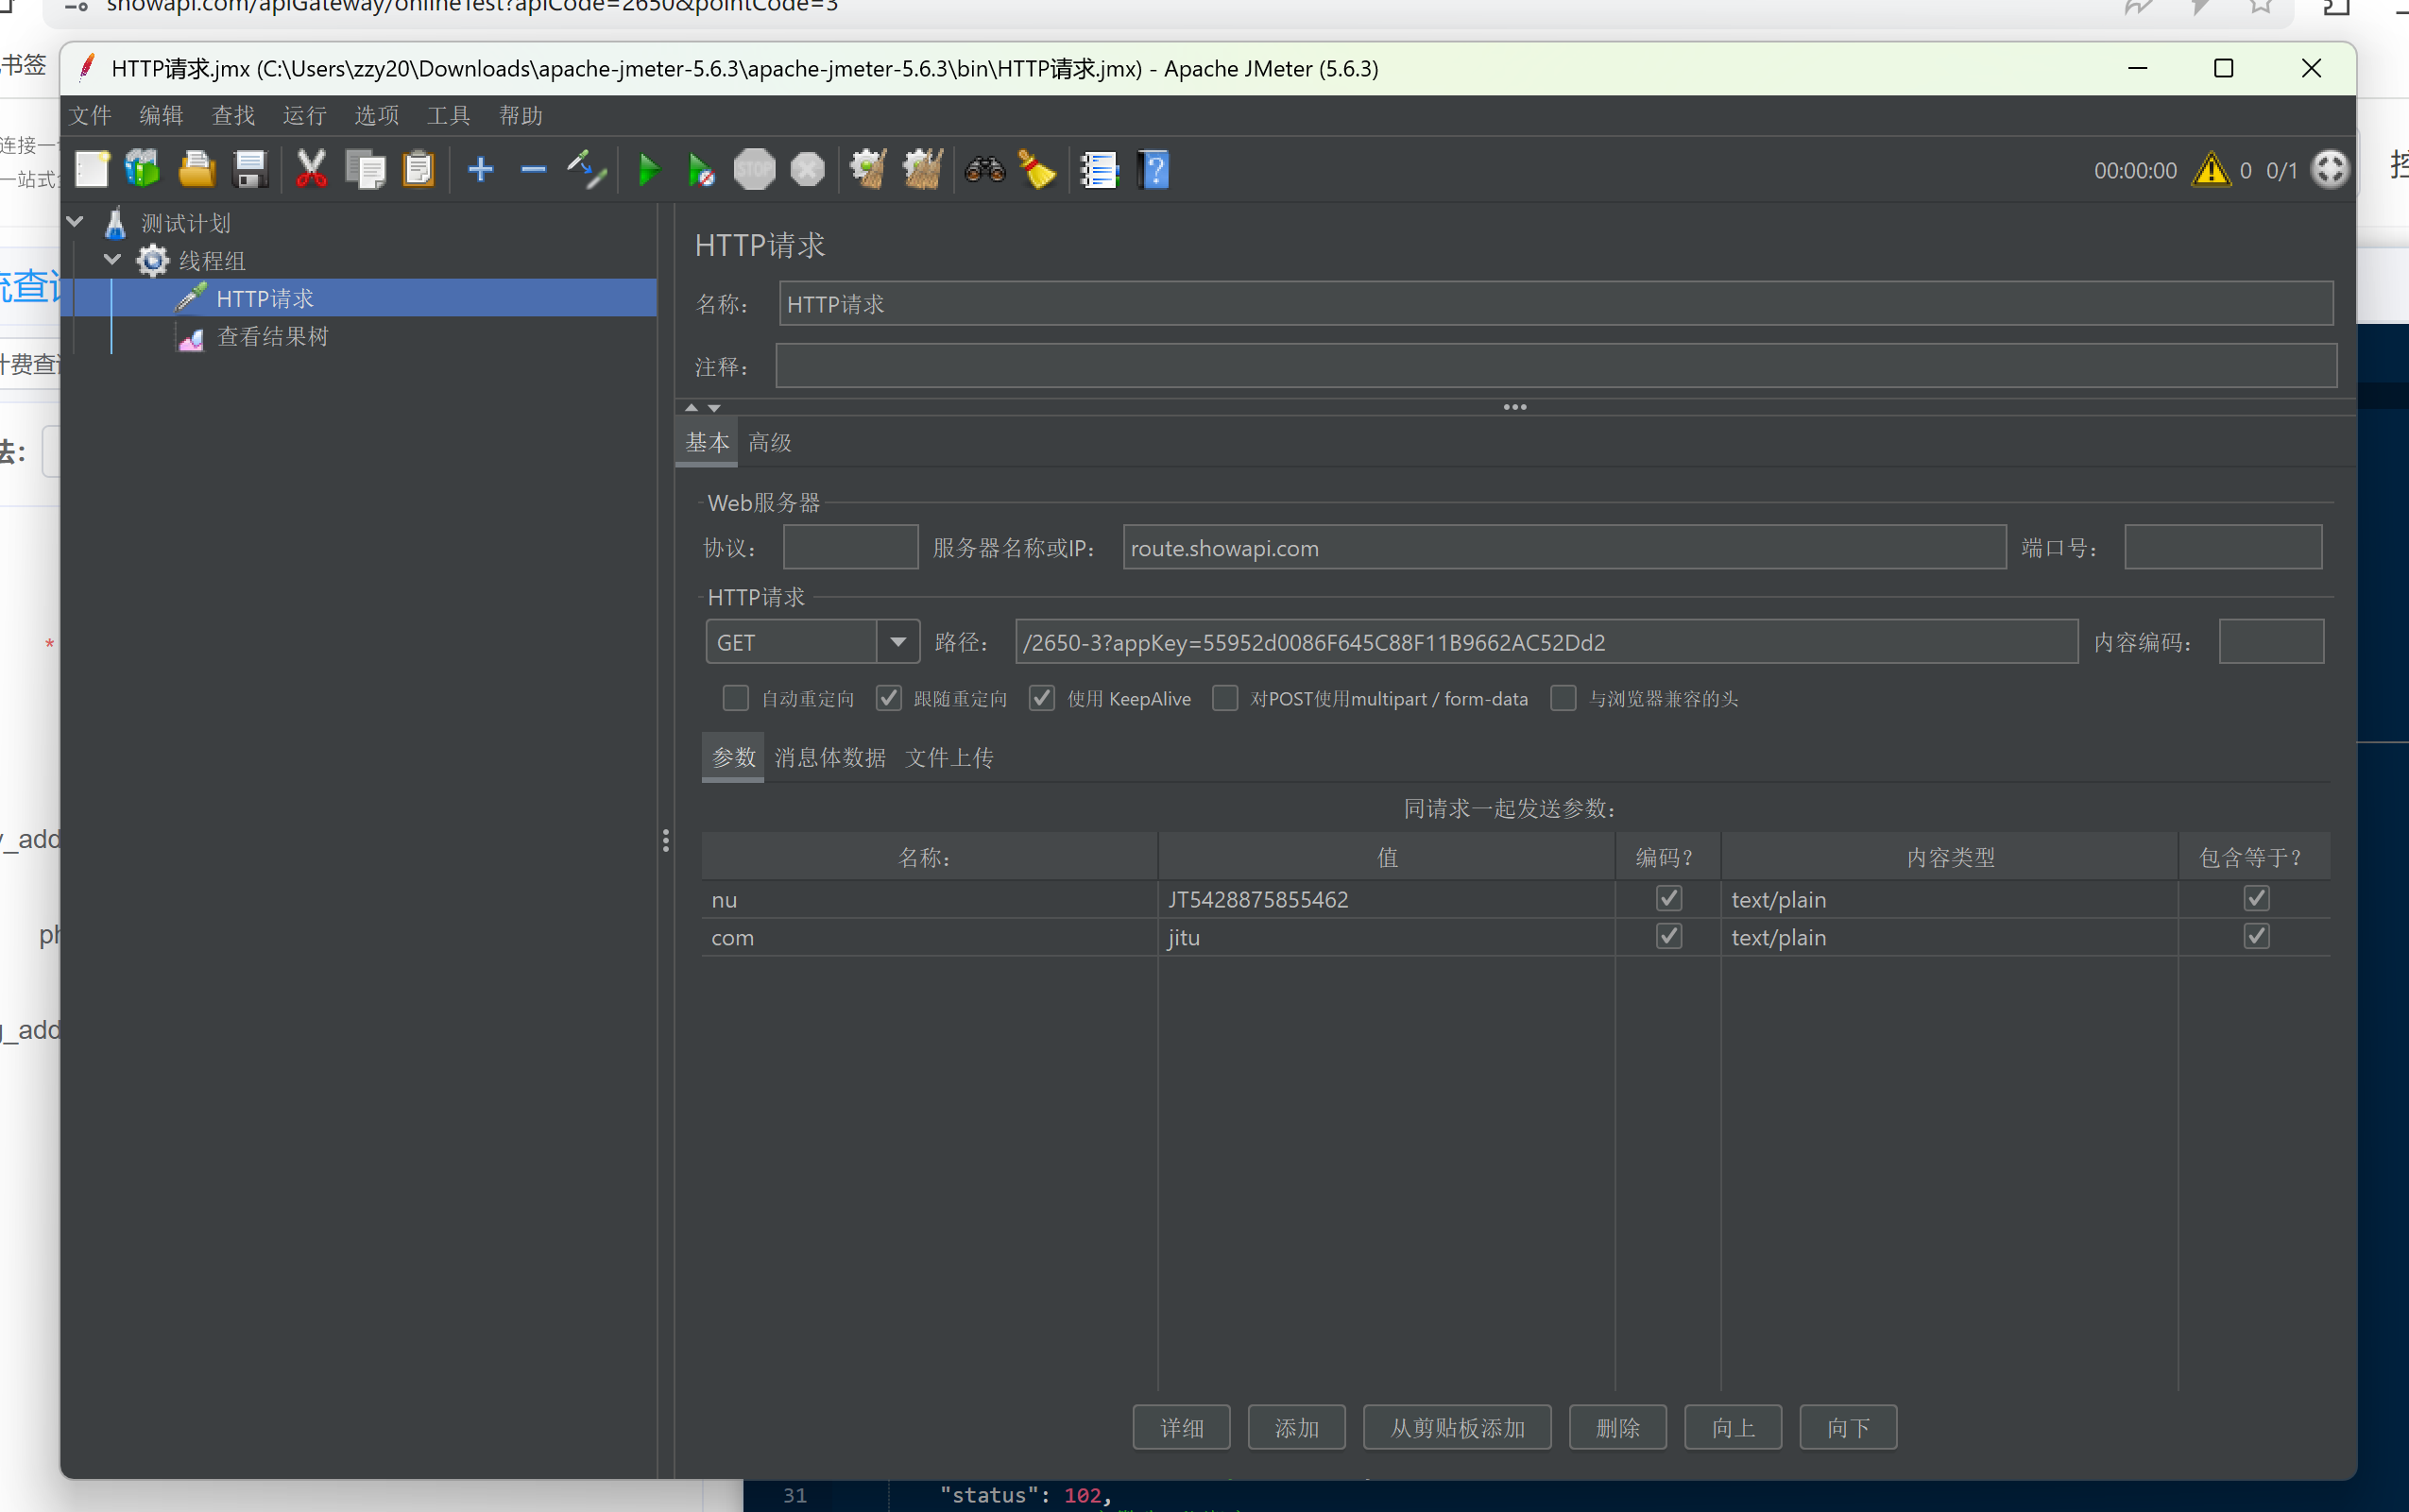Switch to the 消息体数据 tab

829,758
